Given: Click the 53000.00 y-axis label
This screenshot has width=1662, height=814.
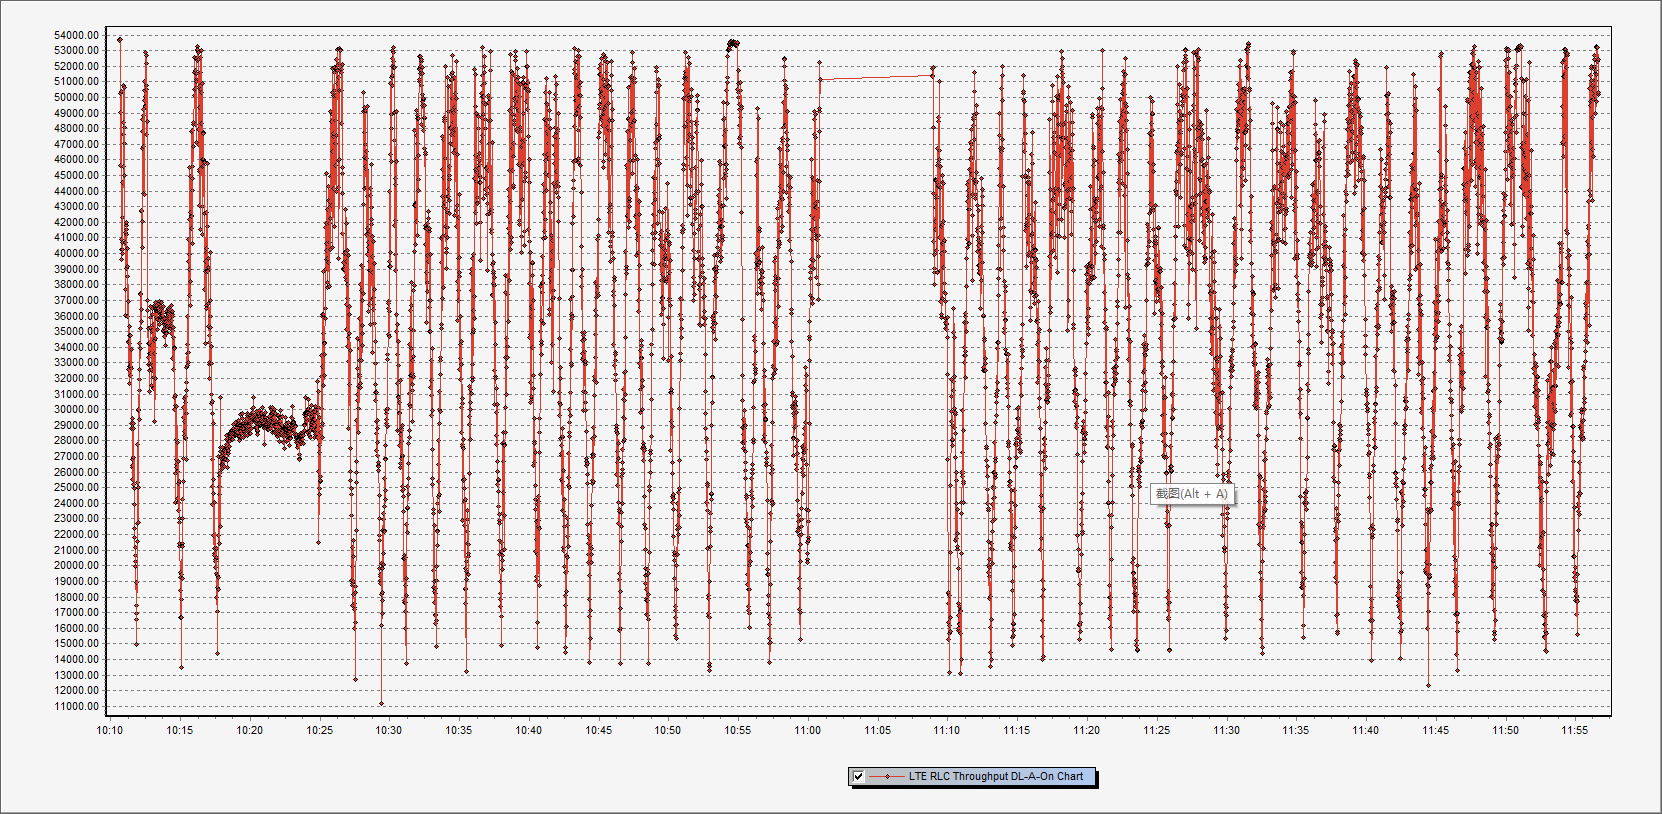Looking at the screenshot, I should click(x=77, y=50).
